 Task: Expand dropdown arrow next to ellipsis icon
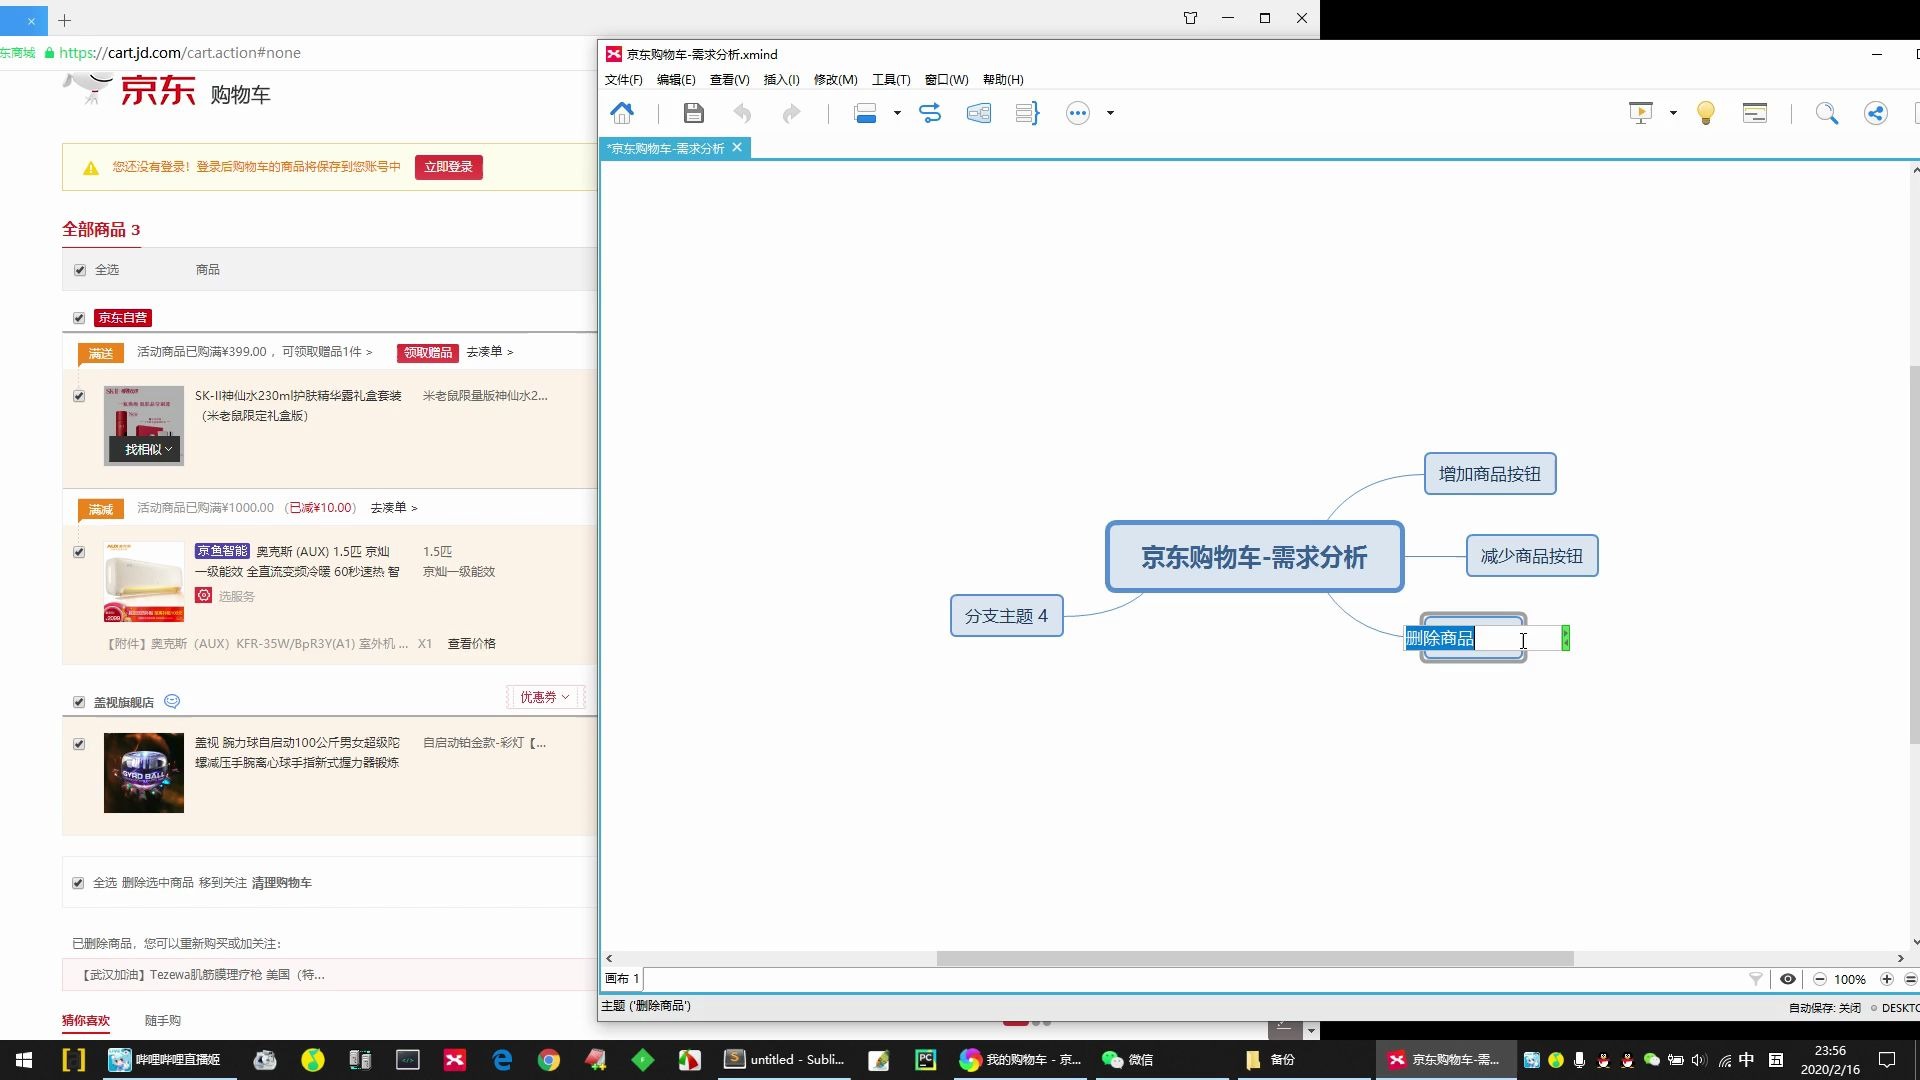click(1110, 113)
